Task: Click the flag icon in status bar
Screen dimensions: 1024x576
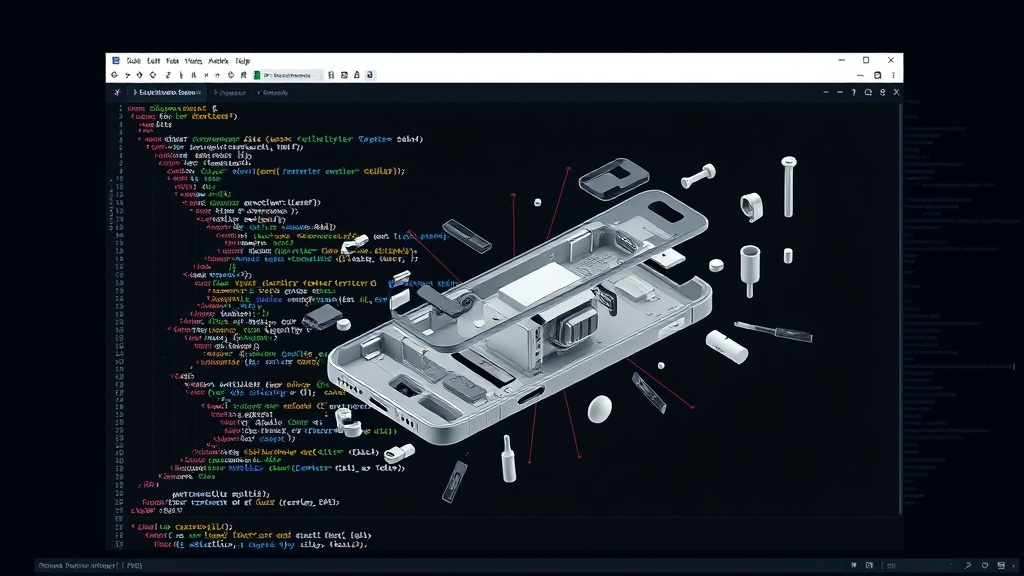Action: click(x=854, y=566)
